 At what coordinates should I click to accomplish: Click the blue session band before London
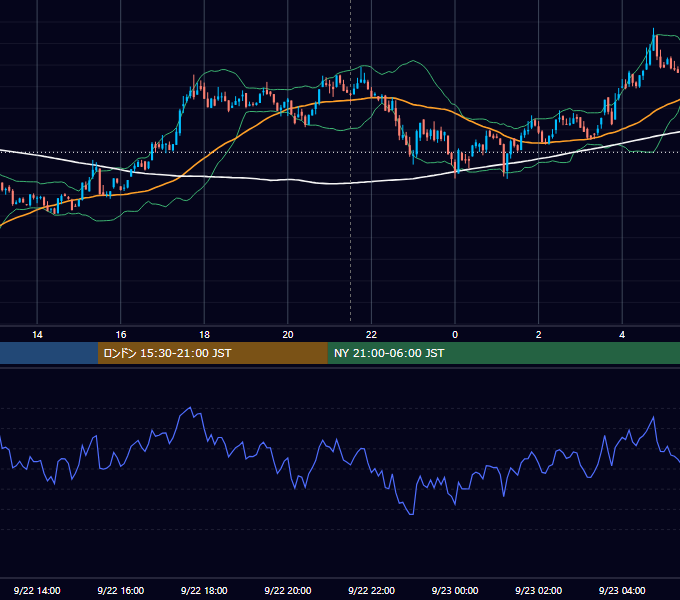click(x=49, y=353)
